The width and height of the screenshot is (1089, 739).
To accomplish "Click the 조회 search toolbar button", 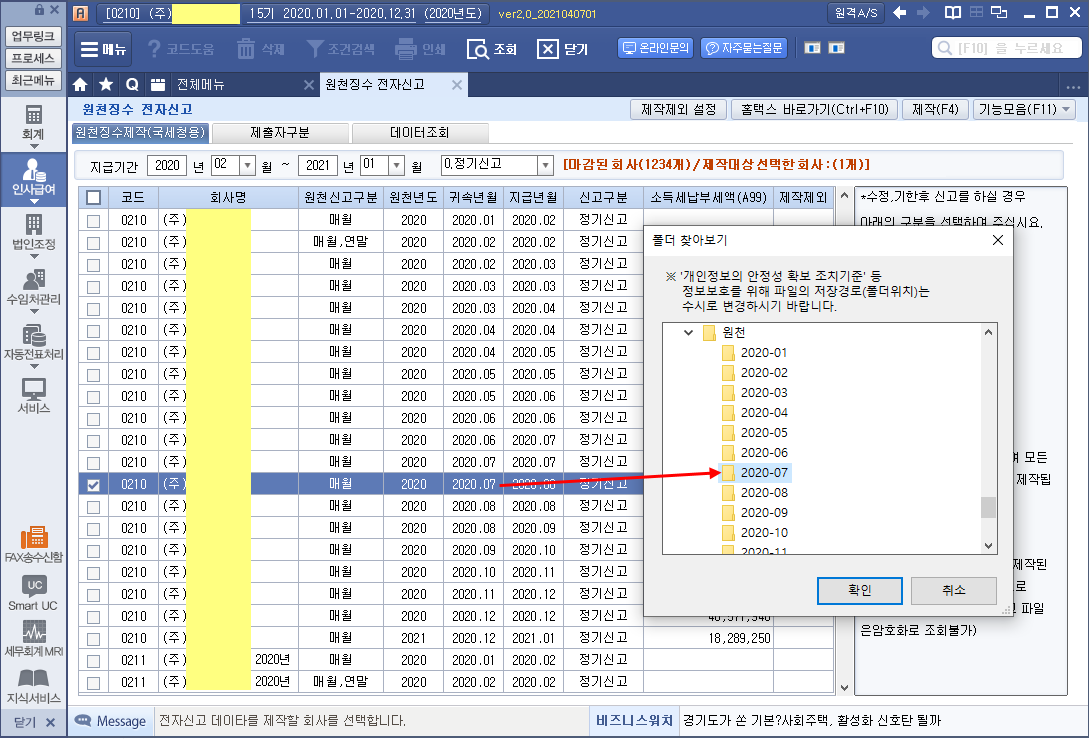I will [492, 49].
